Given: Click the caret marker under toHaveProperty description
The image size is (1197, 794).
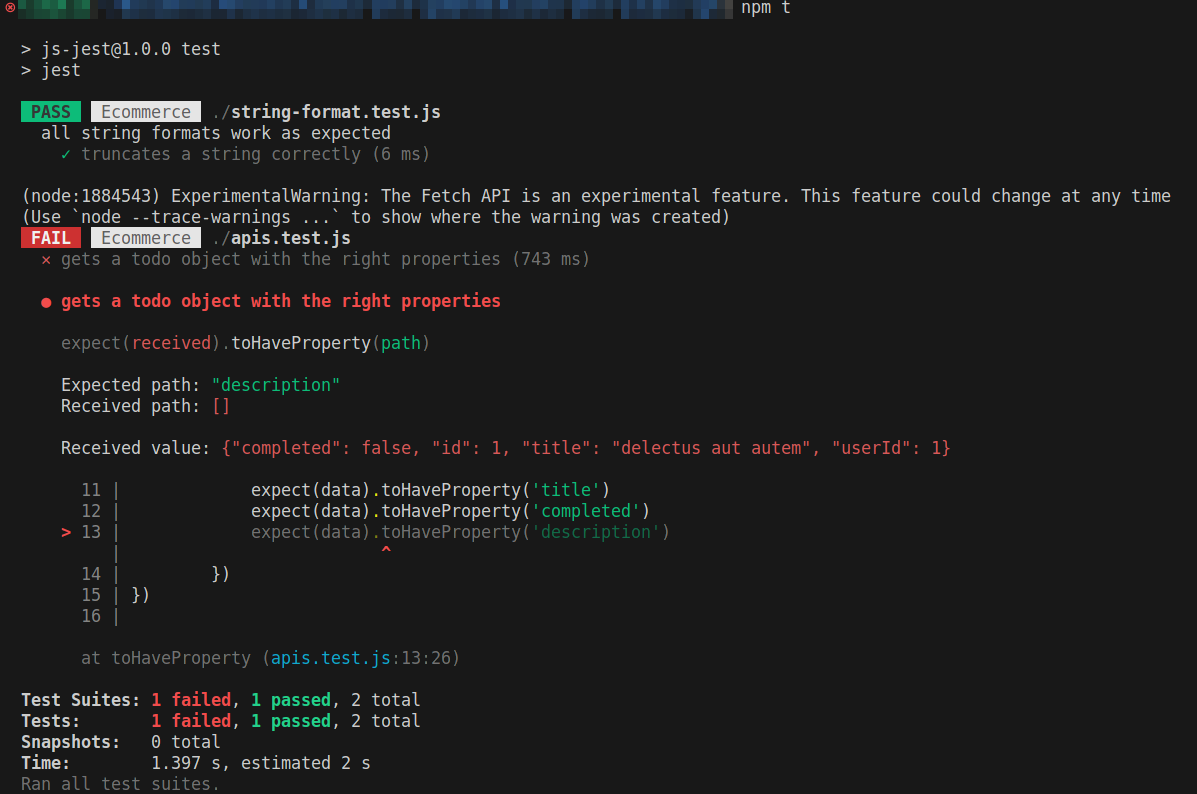Looking at the screenshot, I should click(x=386, y=548).
